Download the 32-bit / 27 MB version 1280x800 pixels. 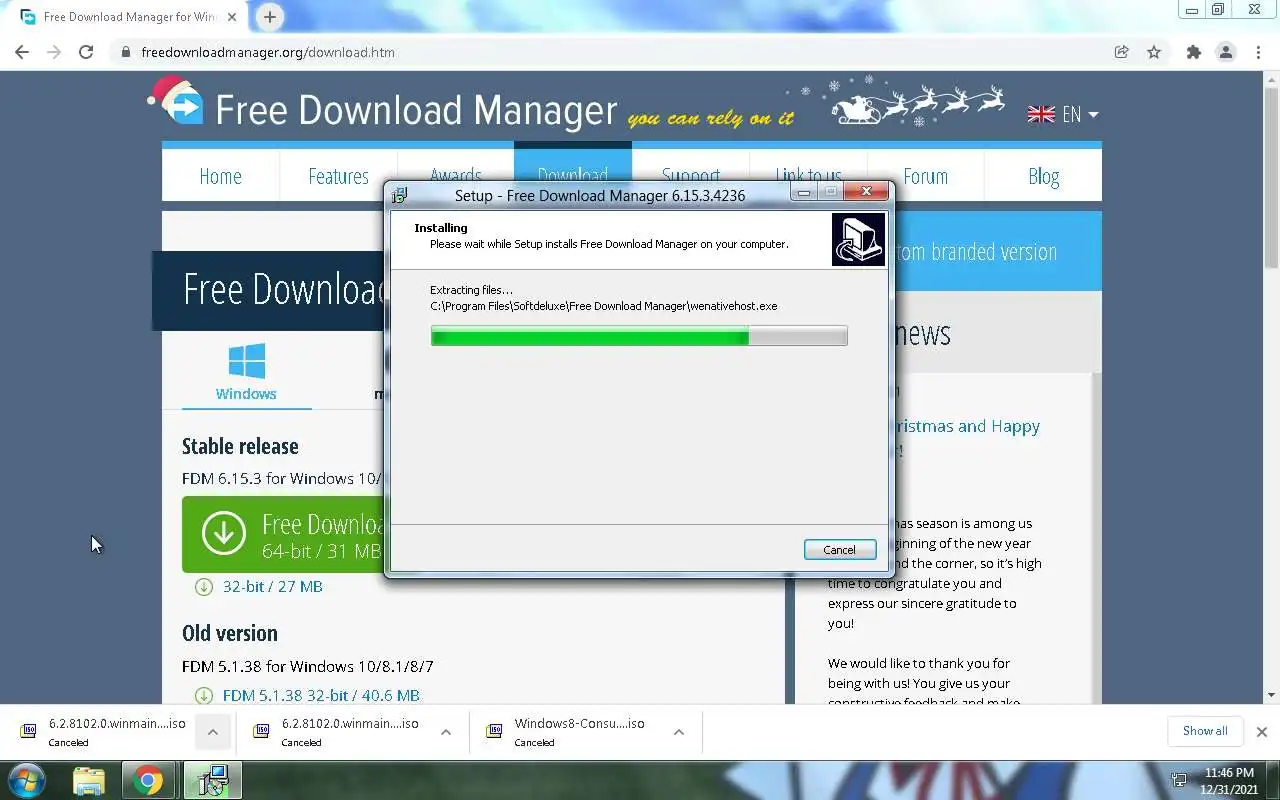click(x=272, y=587)
